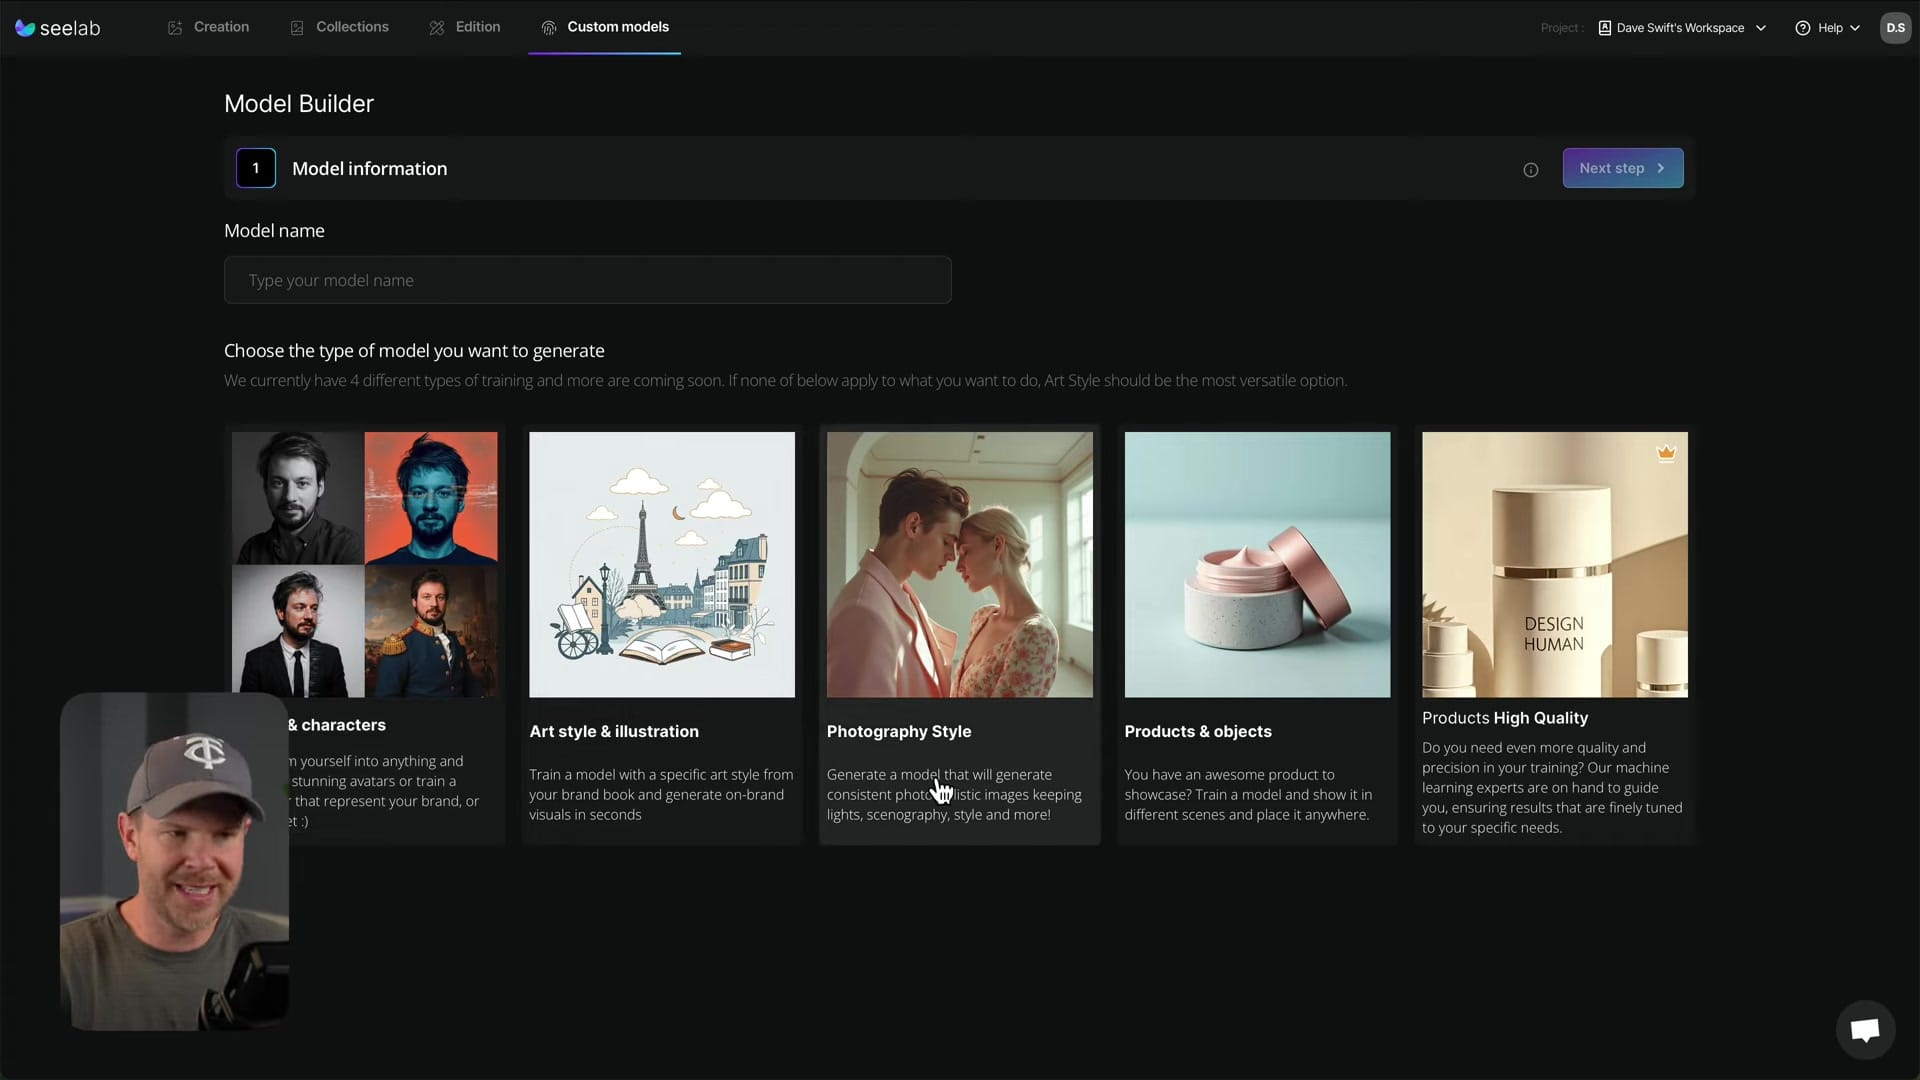The width and height of the screenshot is (1920, 1080).
Task: Click the Model information heading
Action: click(x=370, y=168)
